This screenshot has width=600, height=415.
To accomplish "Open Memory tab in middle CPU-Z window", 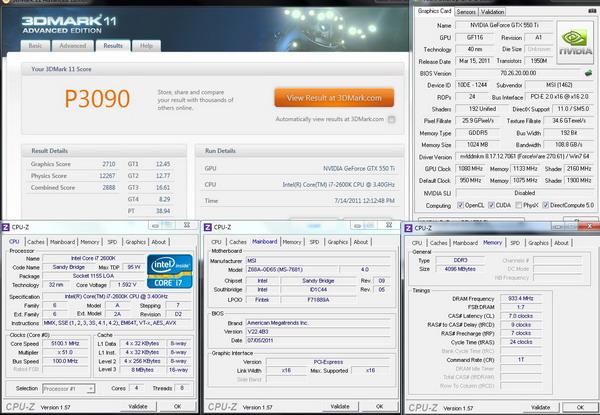I will [292, 242].
